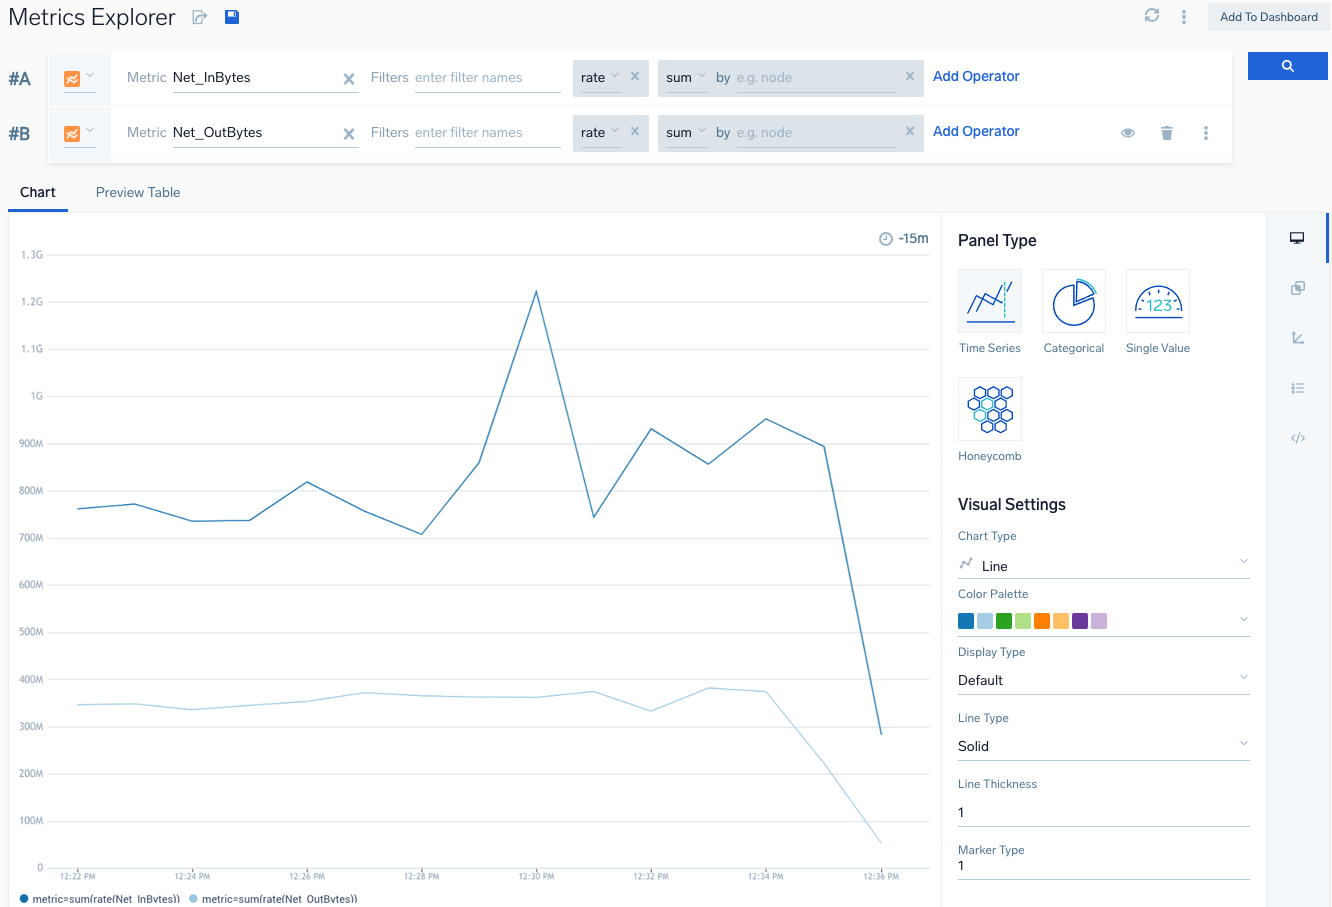Choose the Categorical pie chart panel type
Image resolution: width=1332 pixels, height=907 pixels.
(1073, 302)
